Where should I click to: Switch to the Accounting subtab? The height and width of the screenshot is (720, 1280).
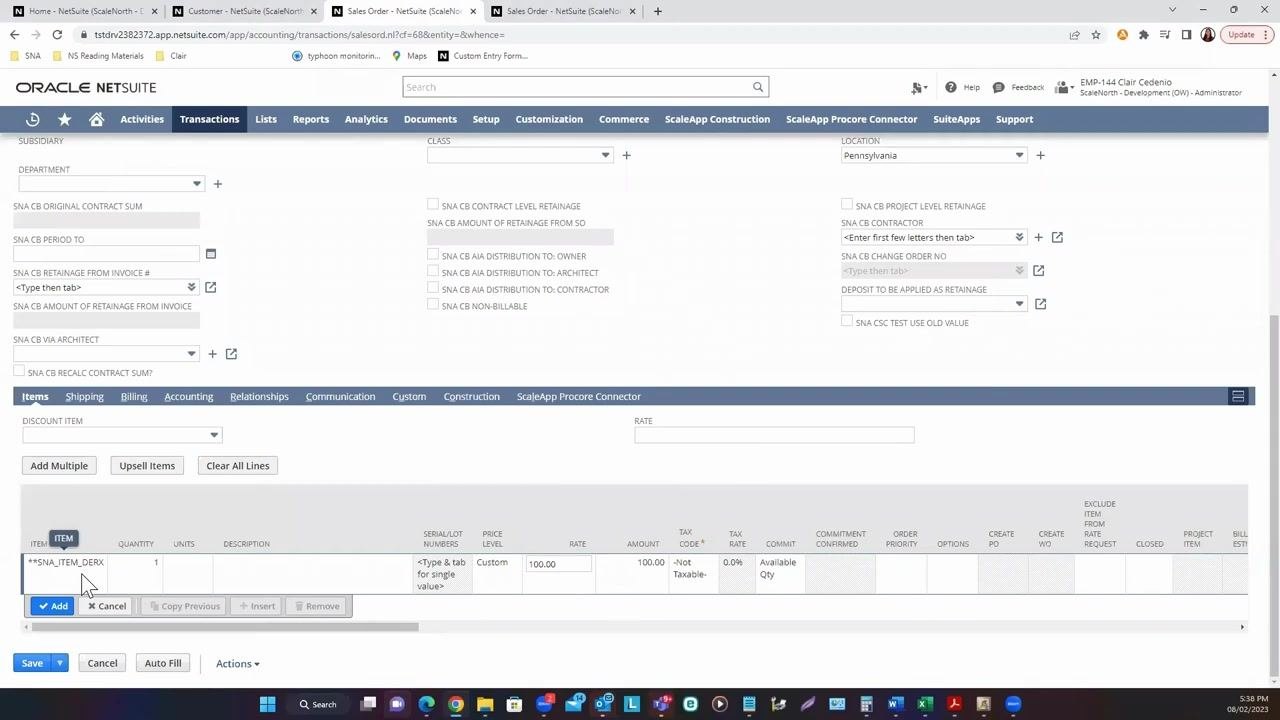[x=188, y=397]
